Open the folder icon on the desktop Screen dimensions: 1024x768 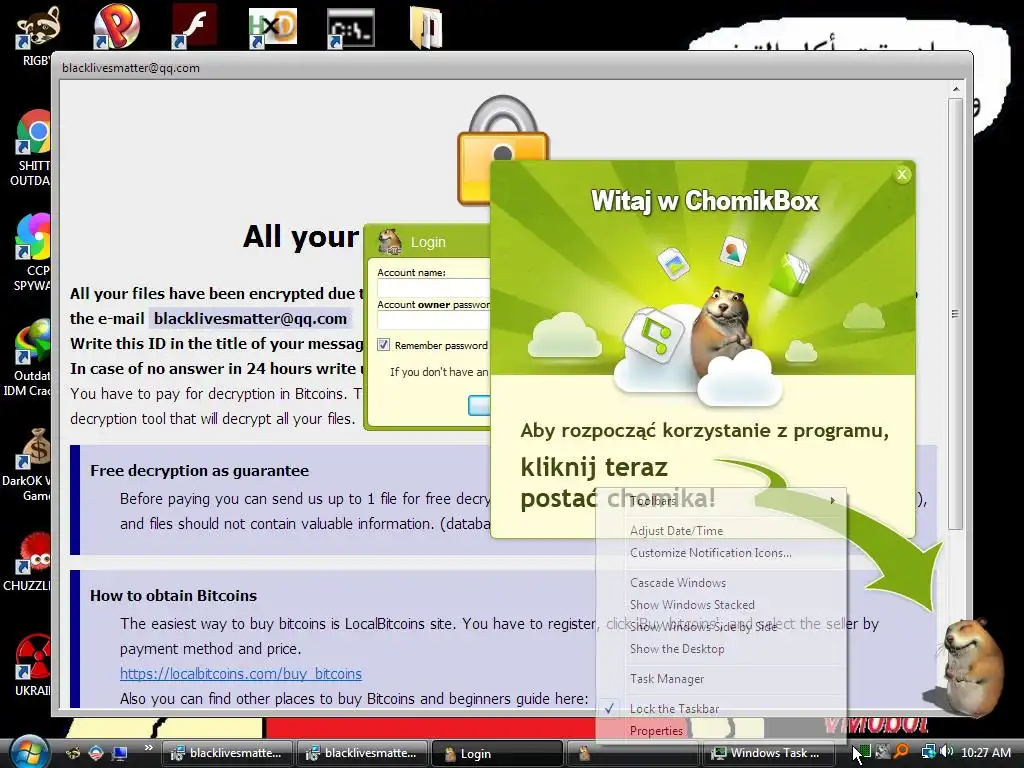[426, 27]
